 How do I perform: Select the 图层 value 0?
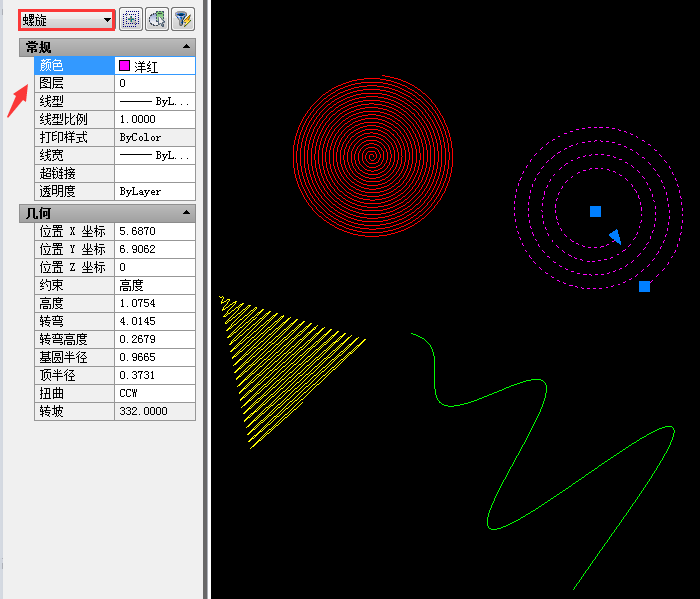pos(155,83)
